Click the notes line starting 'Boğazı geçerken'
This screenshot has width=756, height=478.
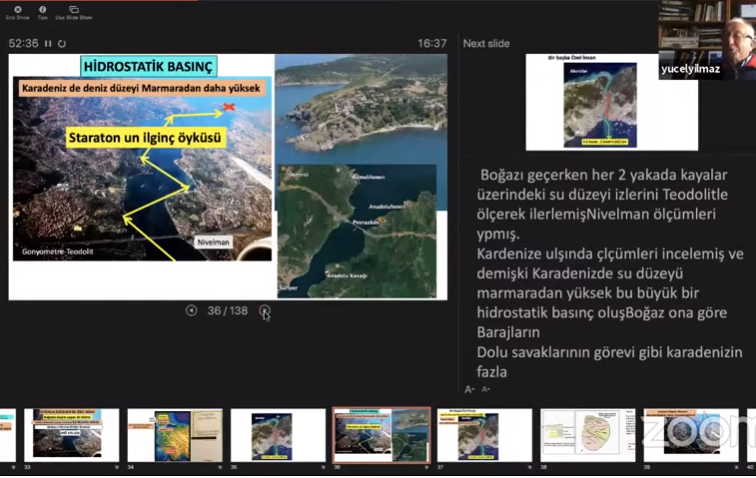[x=604, y=175]
